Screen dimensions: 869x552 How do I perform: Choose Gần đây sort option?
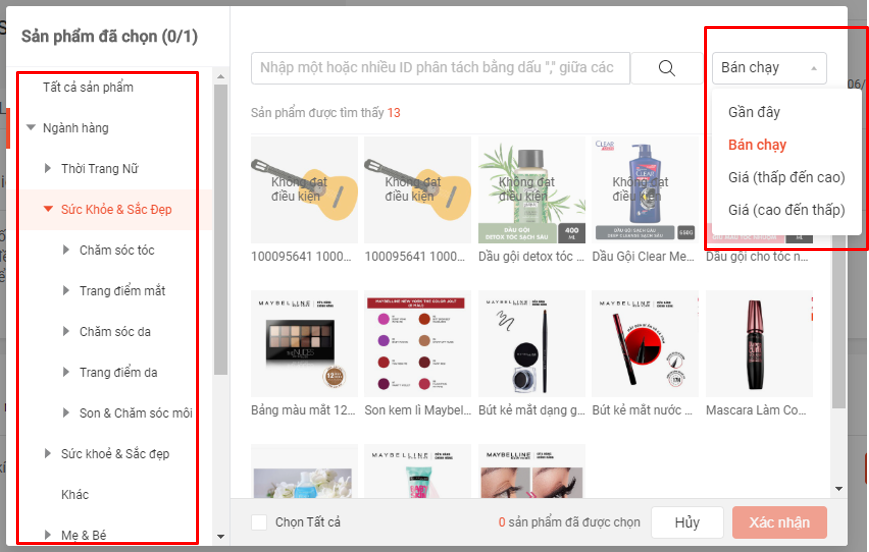[754, 112]
